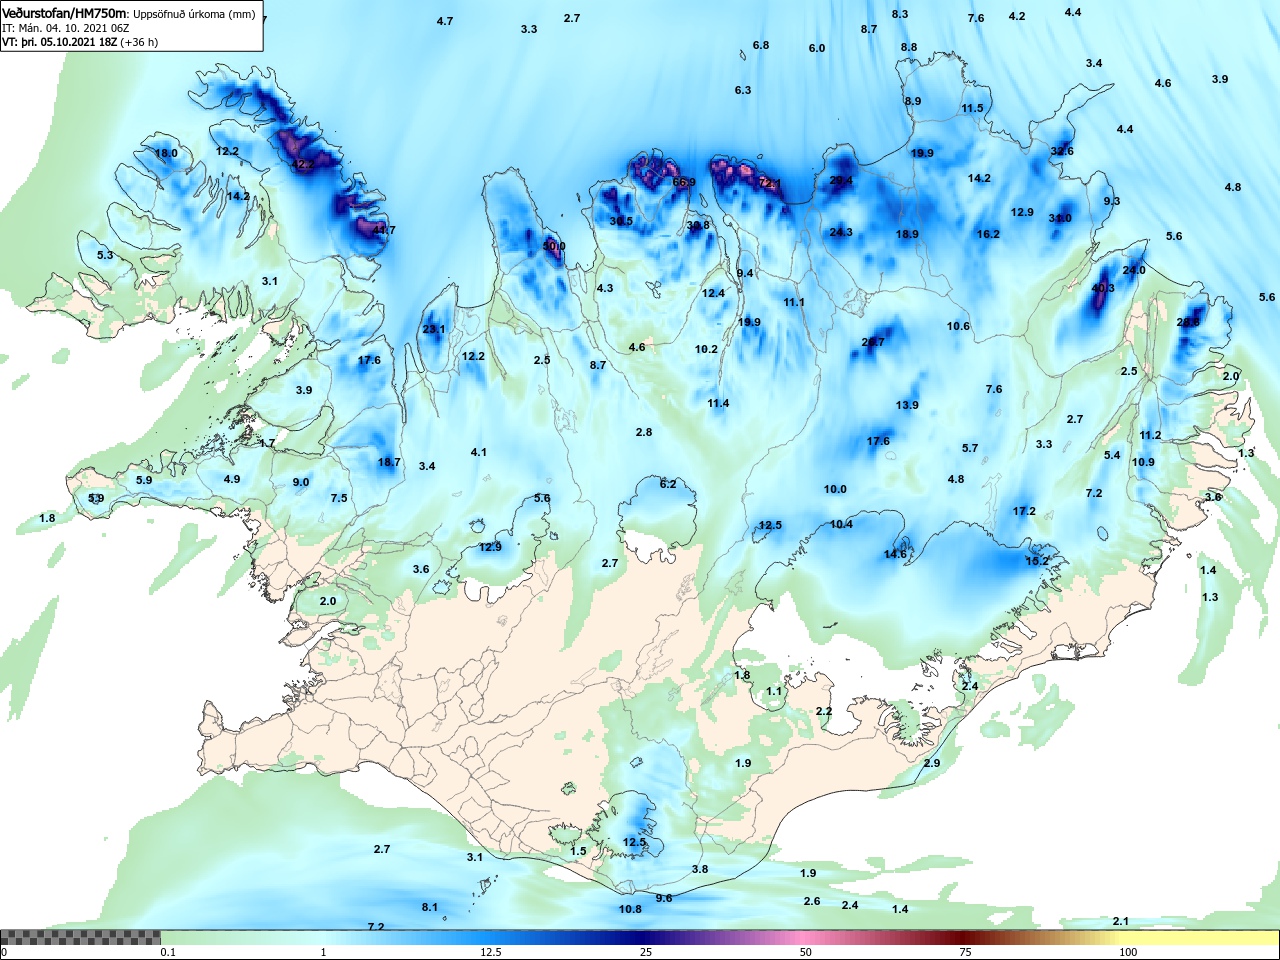Select the map value 11.4
The height and width of the screenshot is (960, 1280).
[x=718, y=403]
